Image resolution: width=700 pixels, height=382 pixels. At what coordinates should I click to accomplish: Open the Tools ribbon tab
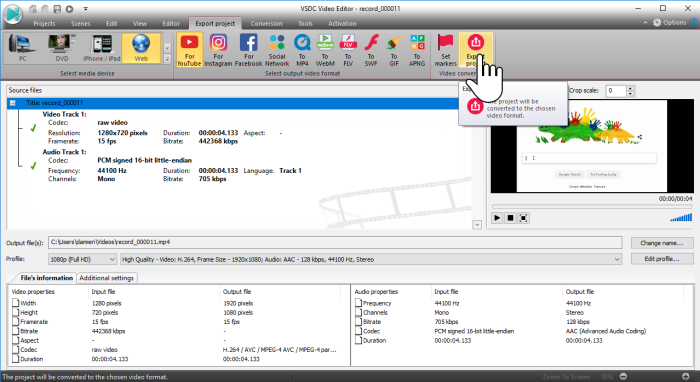pos(305,23)
